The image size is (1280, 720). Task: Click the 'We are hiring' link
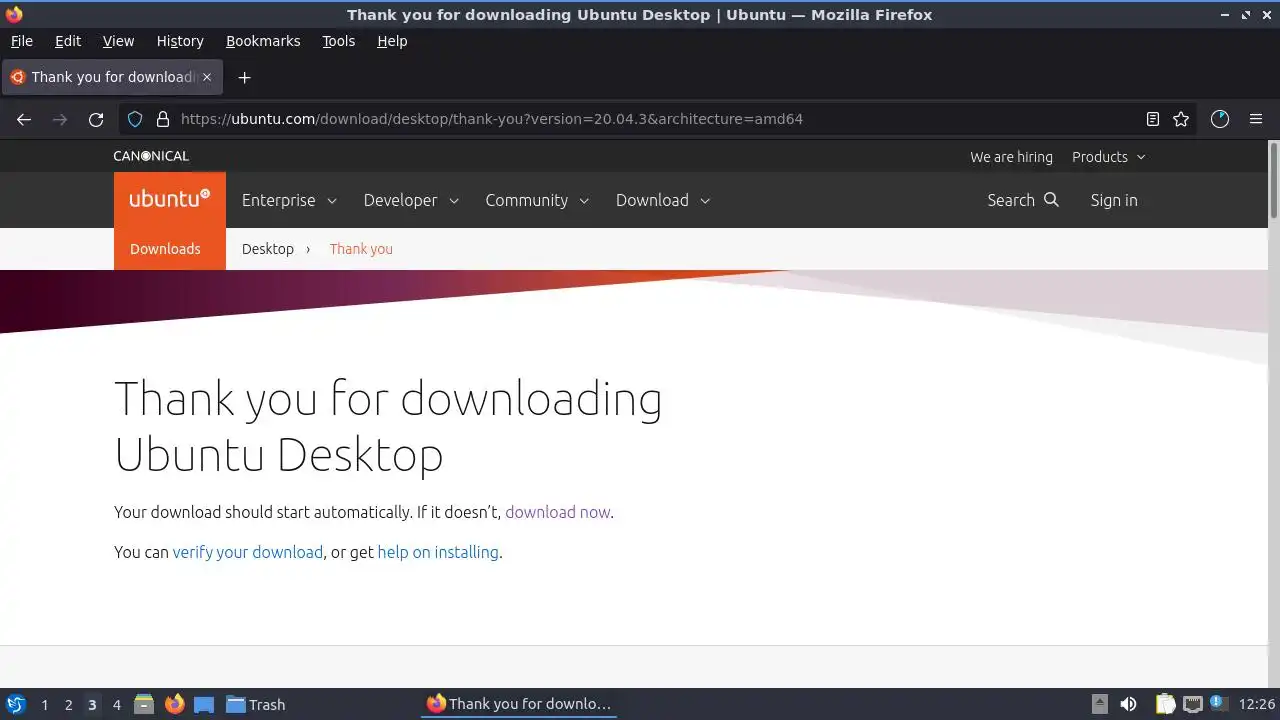pos(1011,157)
